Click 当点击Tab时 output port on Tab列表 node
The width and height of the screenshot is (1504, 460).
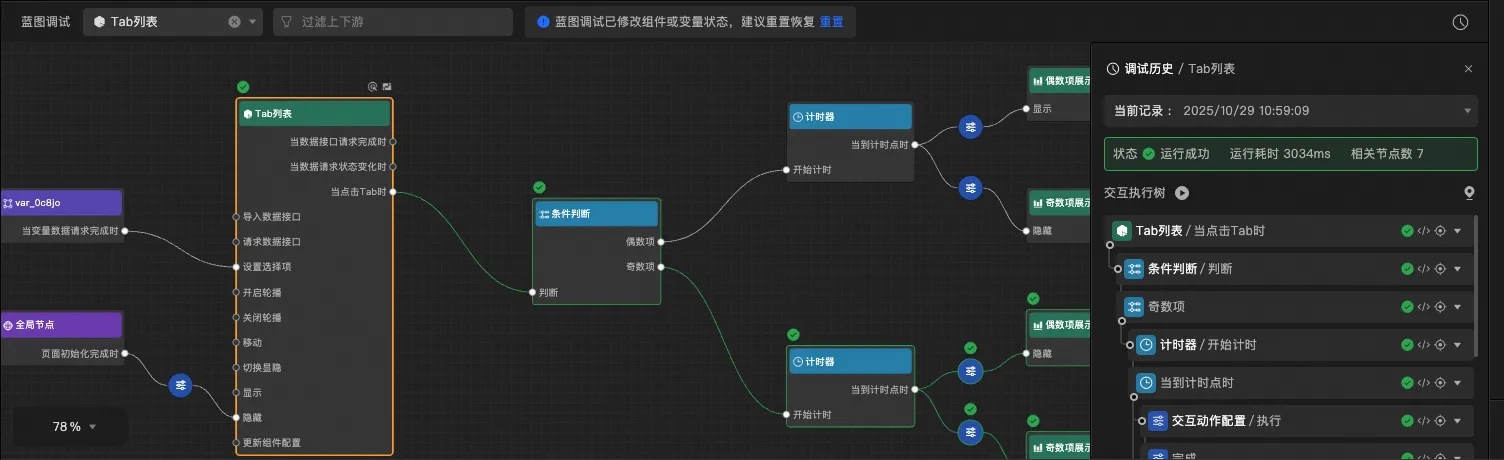pos(393,192)
